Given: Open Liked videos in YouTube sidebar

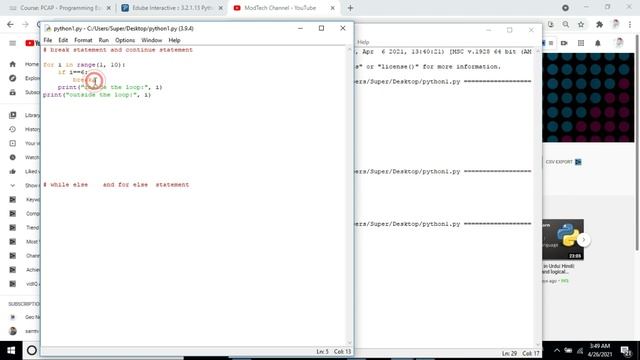Looking at the screenshot, I should (24, 171).
